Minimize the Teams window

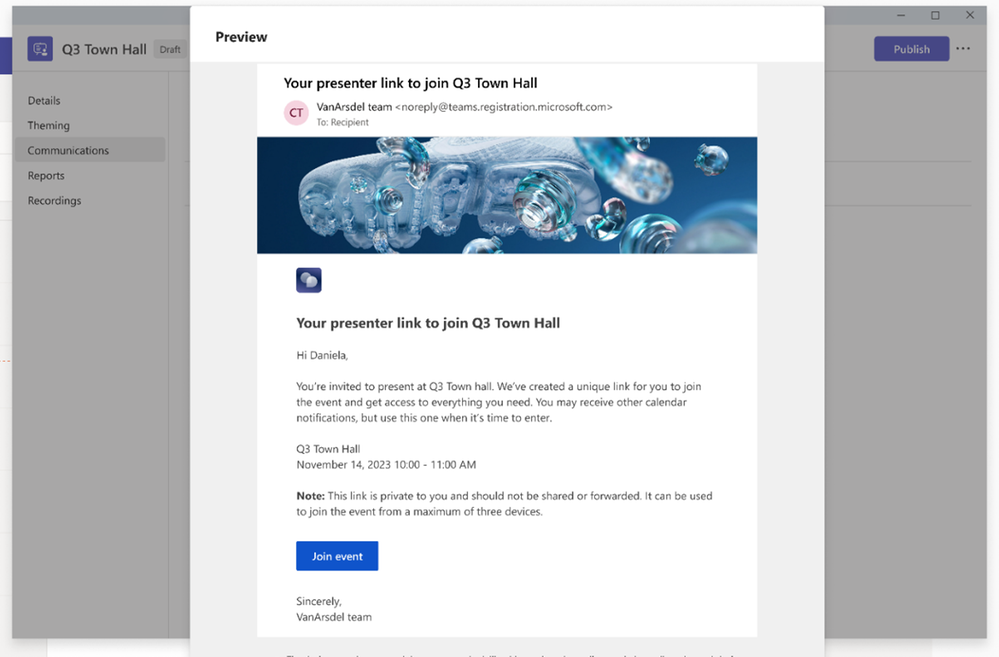[901, 15]
